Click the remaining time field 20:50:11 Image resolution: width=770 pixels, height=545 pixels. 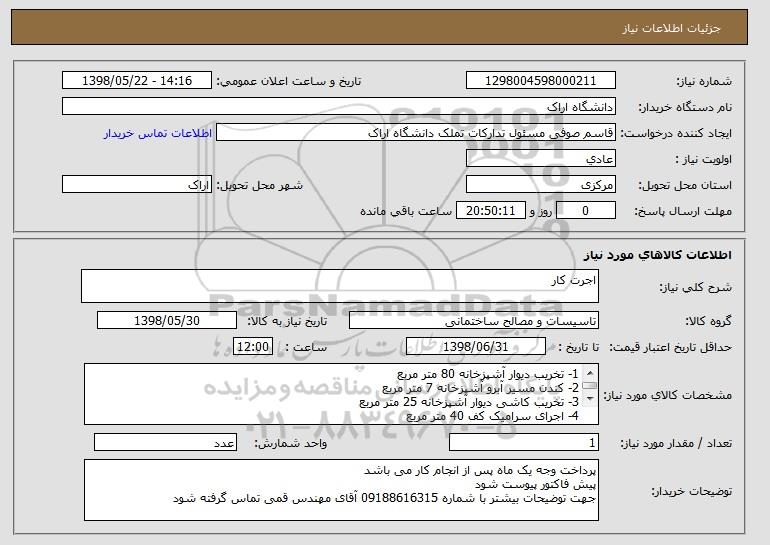pyautogui.click(x=491, y=211)
